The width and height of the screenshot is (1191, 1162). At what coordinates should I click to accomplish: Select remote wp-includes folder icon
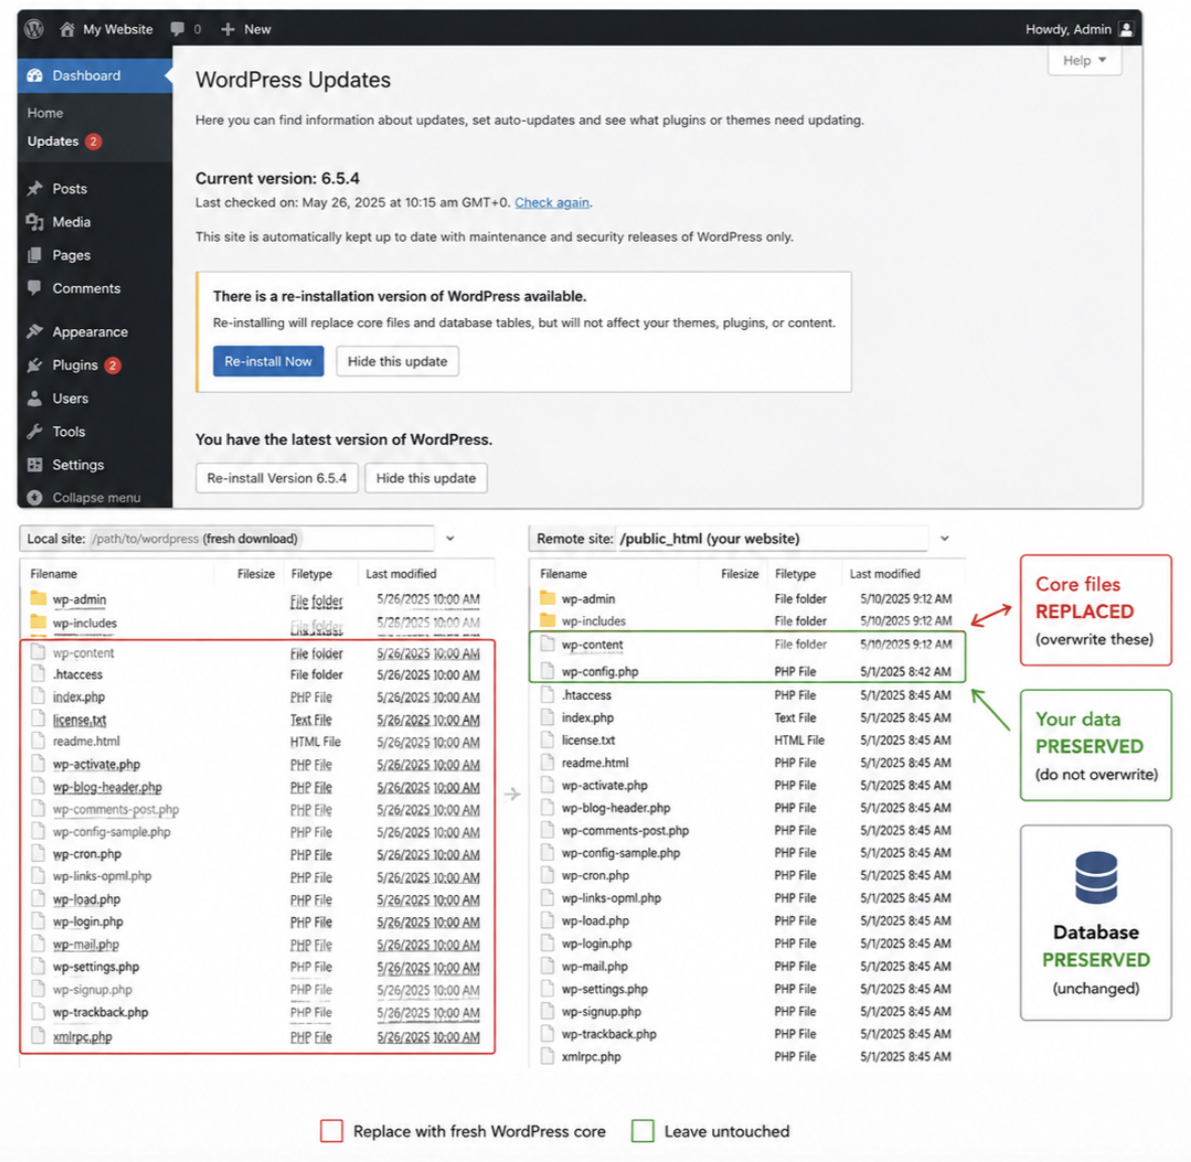[548, 620]
